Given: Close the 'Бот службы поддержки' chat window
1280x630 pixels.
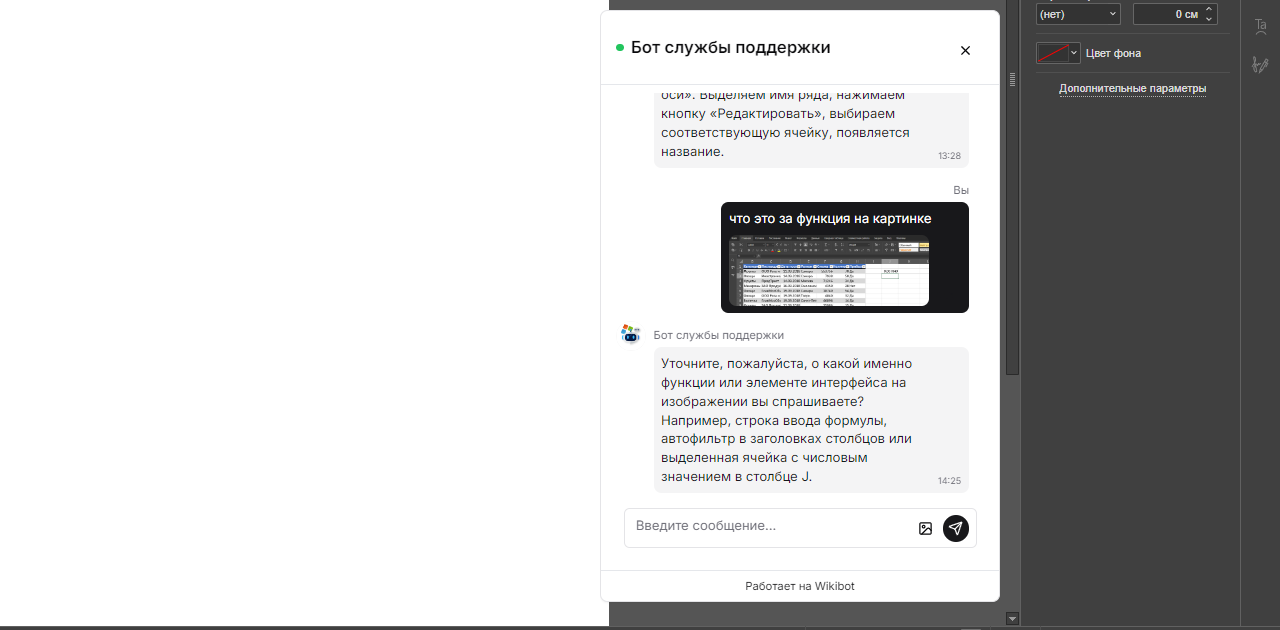Looking at the screenshot, I should pos(964,50).
